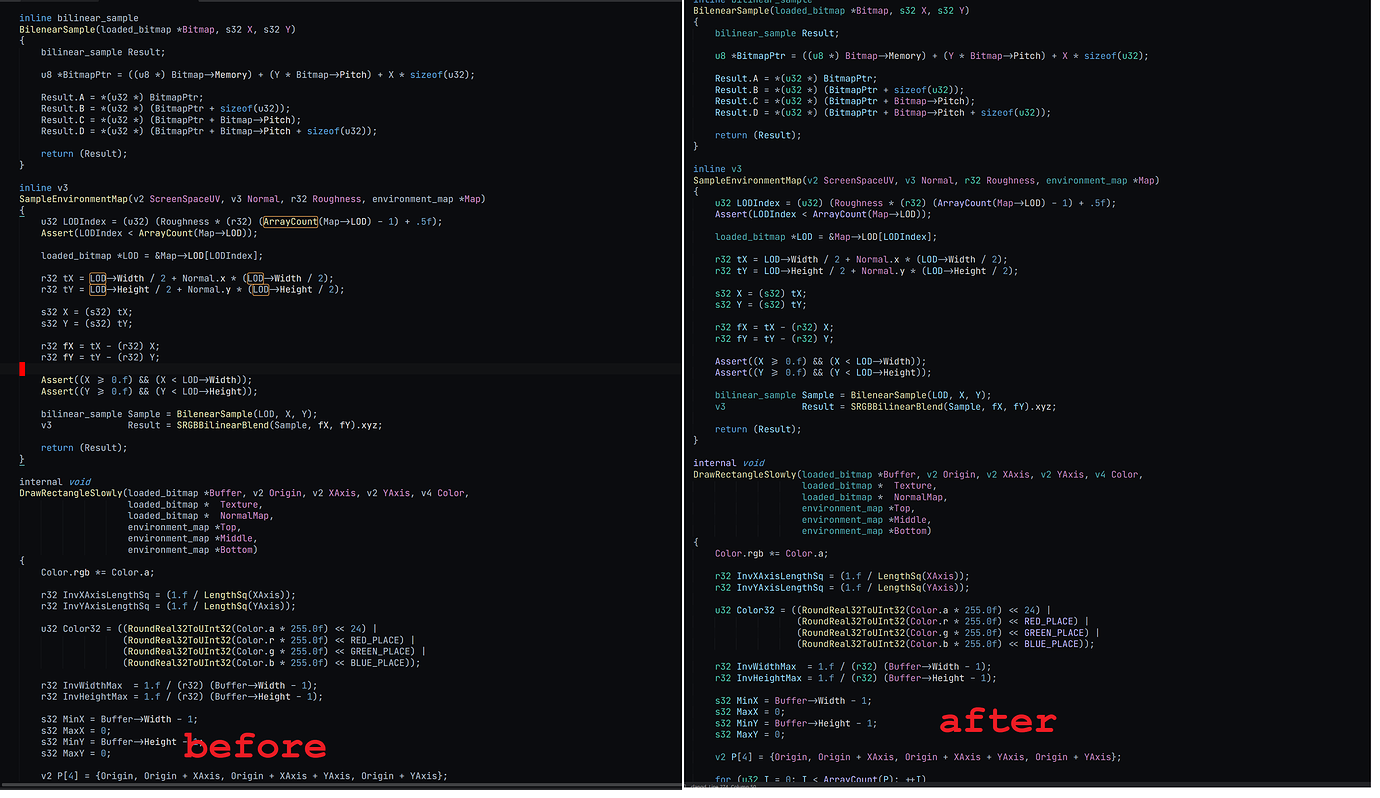1380x798 pixels.
Task: Click DrawRectangleSlowly signature in before pane
Action: tap(243, 493)
